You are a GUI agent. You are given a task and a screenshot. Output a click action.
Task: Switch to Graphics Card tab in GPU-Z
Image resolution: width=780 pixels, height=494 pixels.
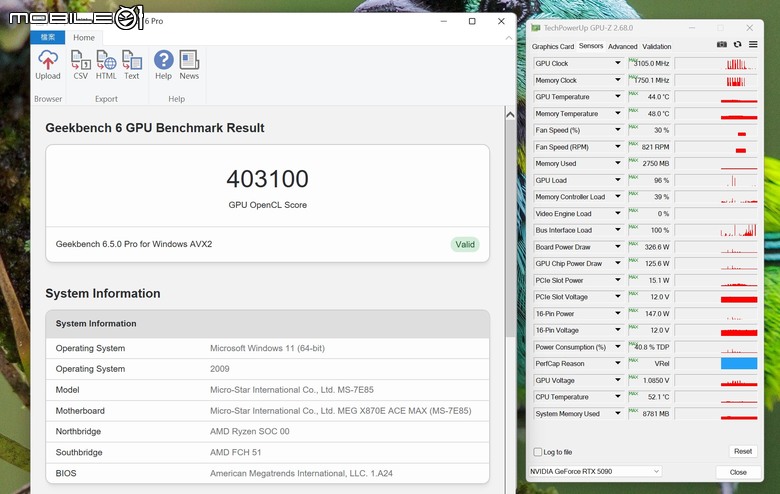click(x=553, y=46)
